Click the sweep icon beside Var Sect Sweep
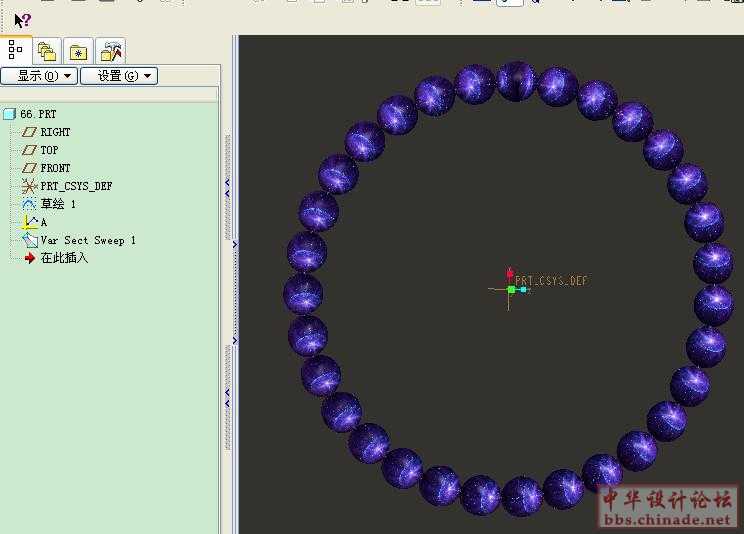This screenshot has height=534, width=744. coord(30,240)
